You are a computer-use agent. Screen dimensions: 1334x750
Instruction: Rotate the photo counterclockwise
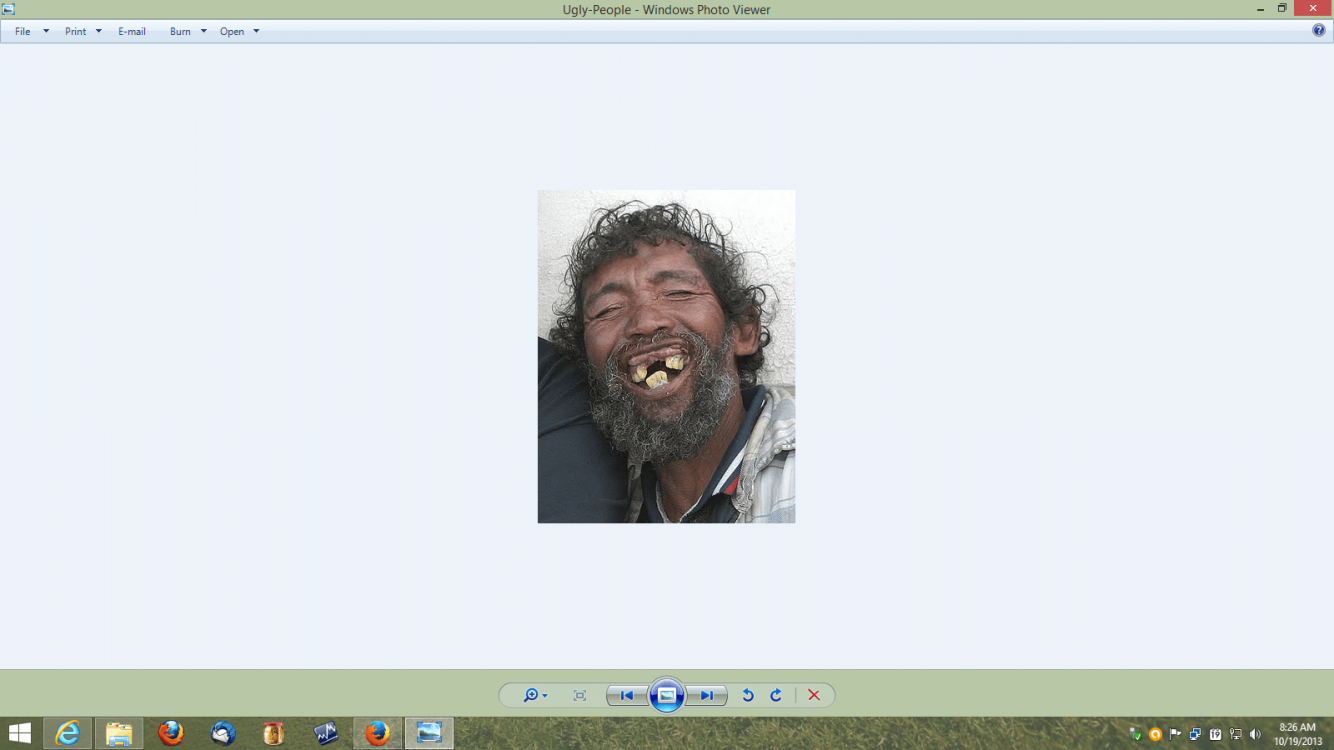pyautogui.click(x=748, y=695)
